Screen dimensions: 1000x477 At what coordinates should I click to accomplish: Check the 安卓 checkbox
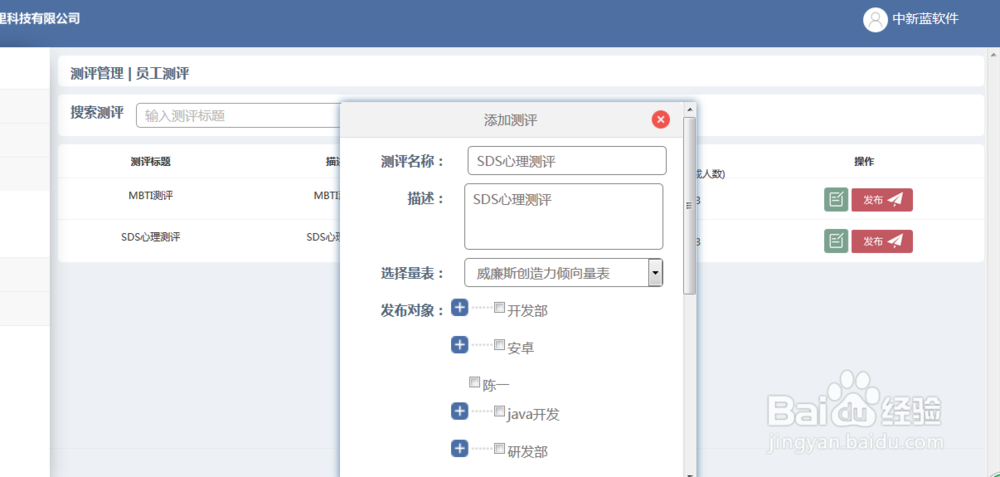coord(499,345)
